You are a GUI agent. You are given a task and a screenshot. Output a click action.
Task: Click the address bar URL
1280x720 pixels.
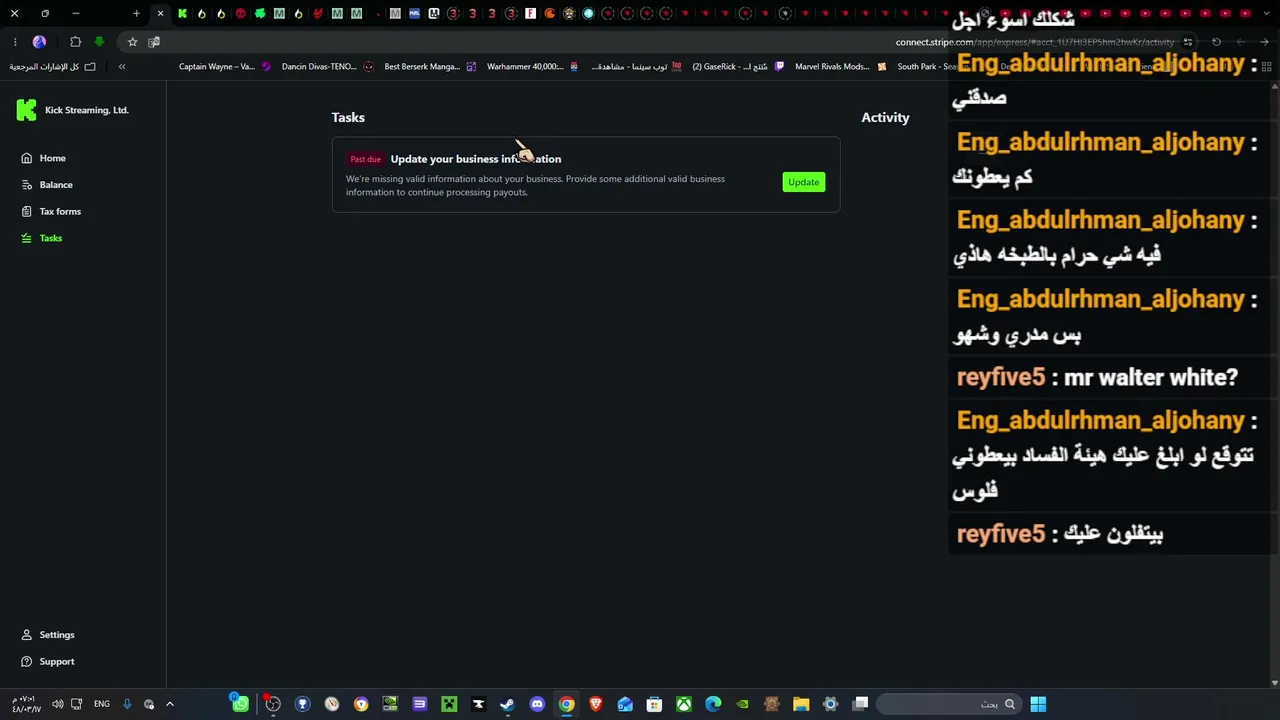click(x=1034, y=42)
